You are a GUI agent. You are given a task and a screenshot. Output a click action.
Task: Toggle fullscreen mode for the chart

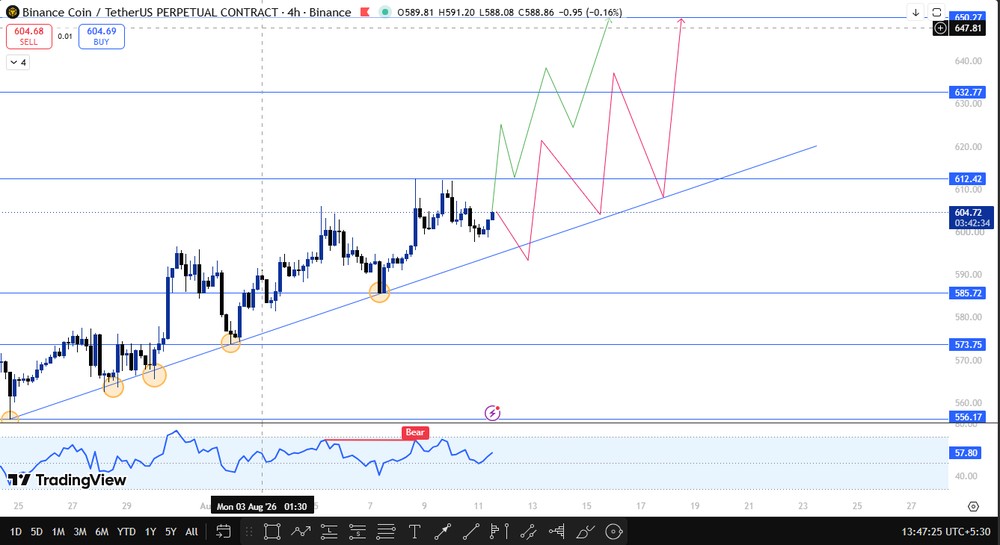(x=936, y=12)
